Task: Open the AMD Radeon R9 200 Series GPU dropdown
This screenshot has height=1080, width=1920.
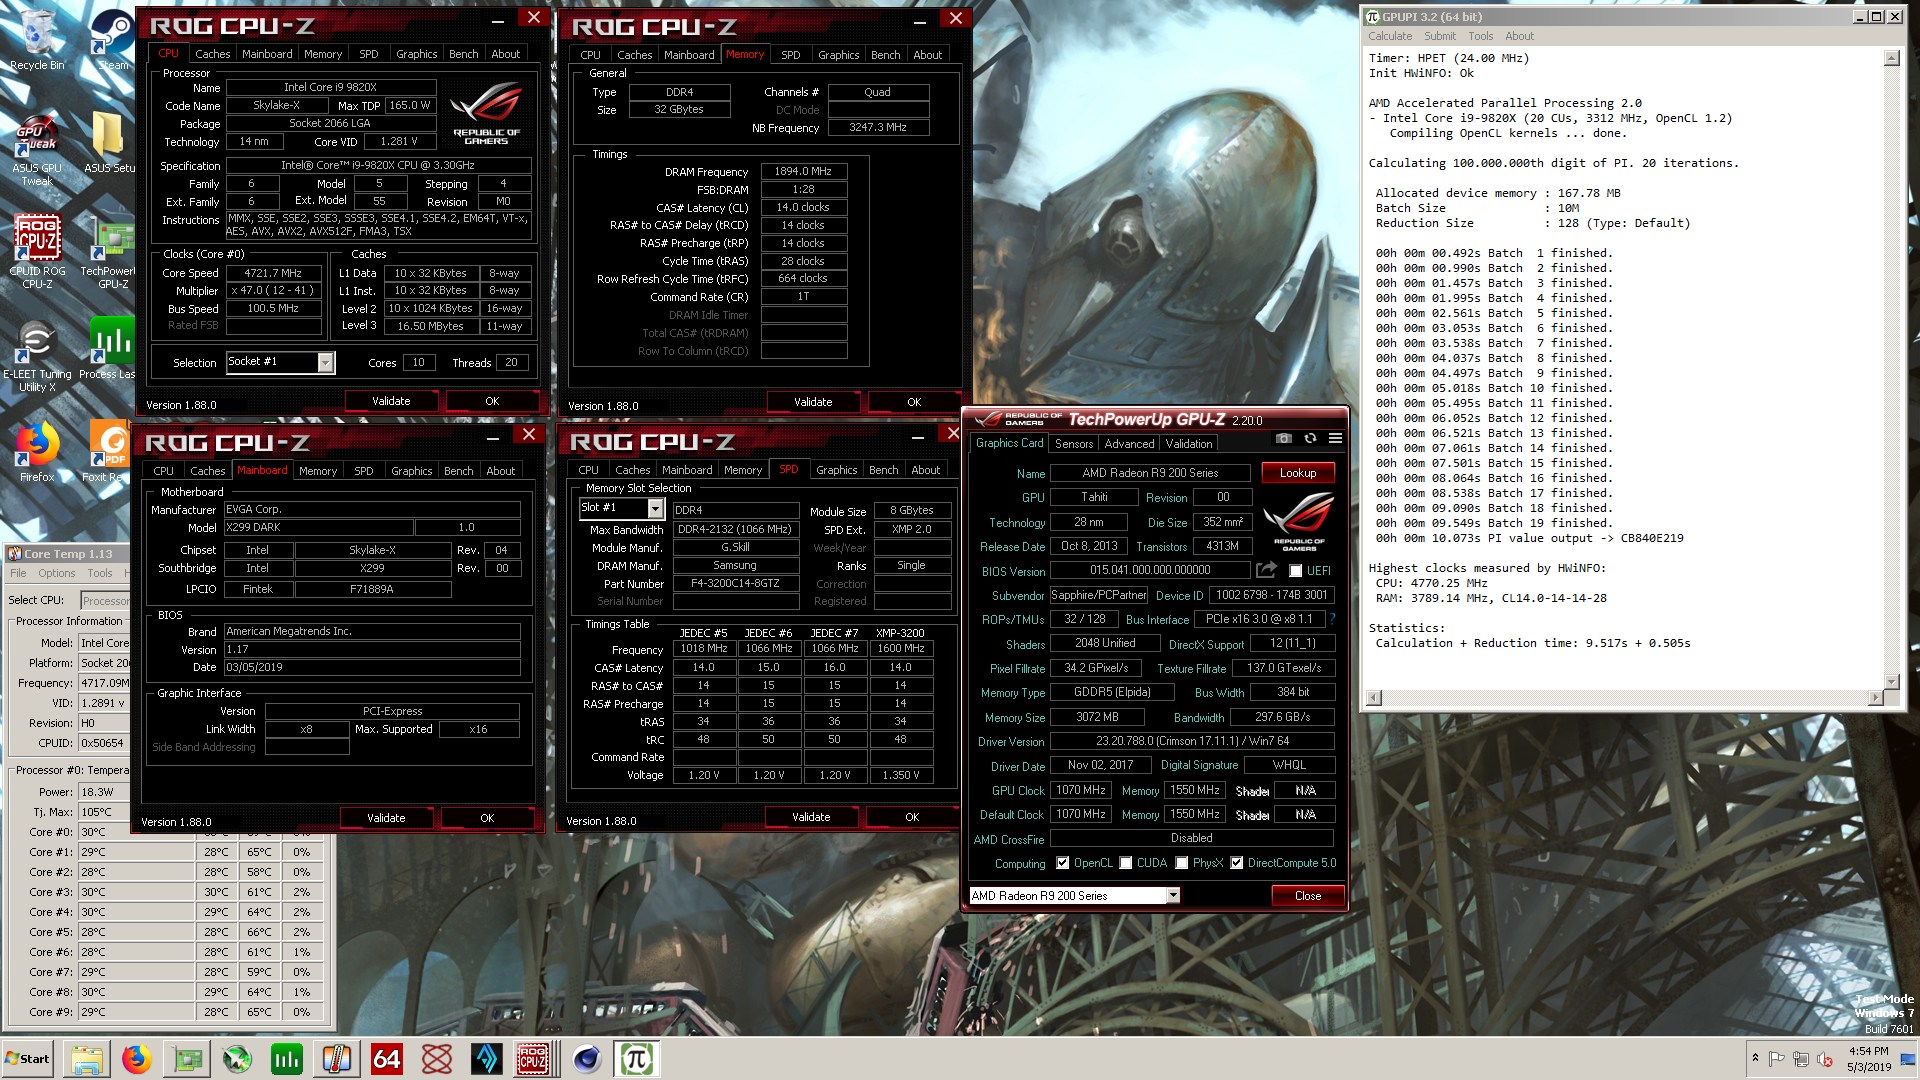Action: pyautogui.click(x=1173, y=896)
